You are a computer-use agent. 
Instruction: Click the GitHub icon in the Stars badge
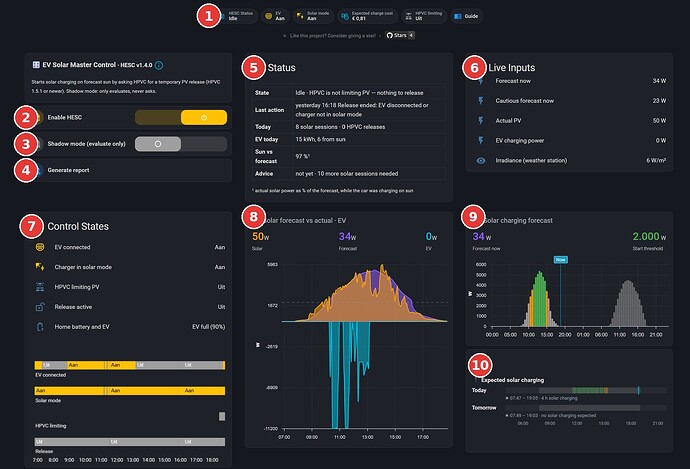389,35
